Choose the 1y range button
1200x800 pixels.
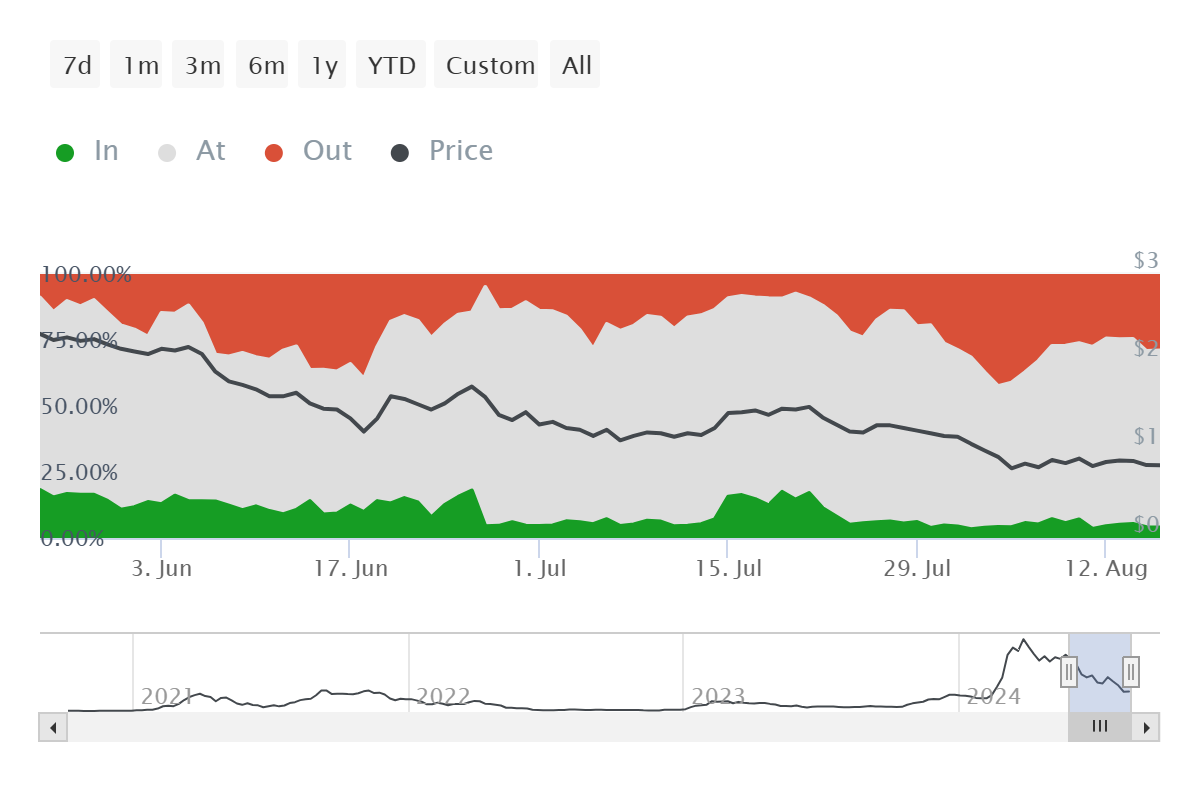point(322,65)
